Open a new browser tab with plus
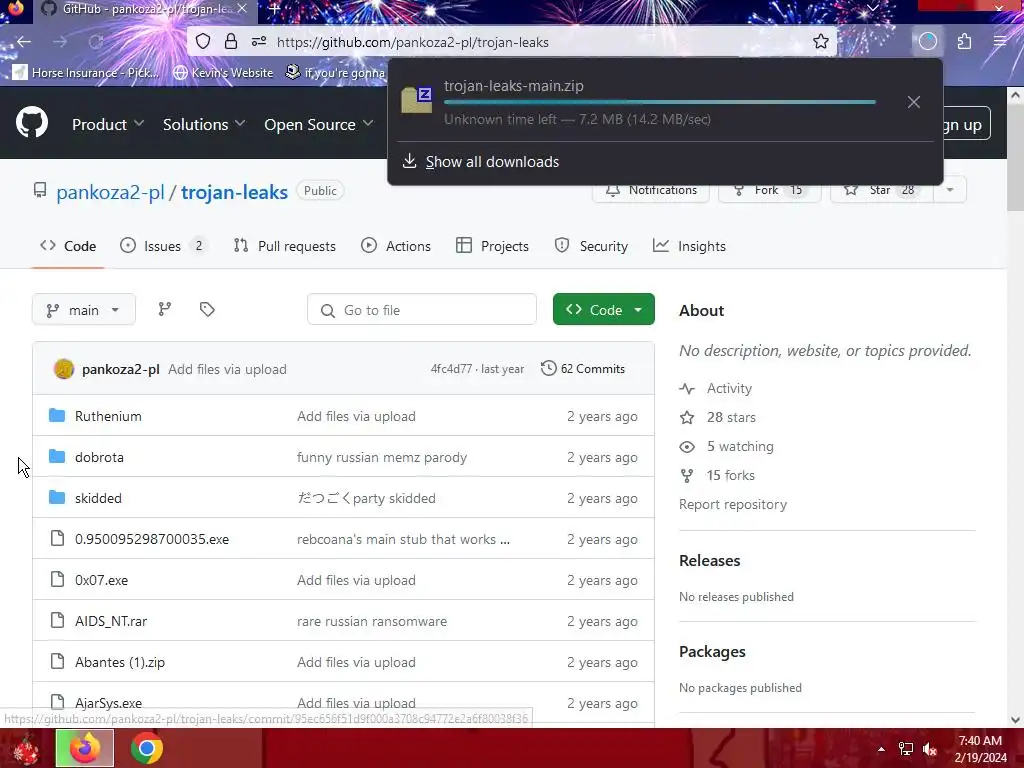This screenshot has width=1024, height=768. tap(275, 9)
